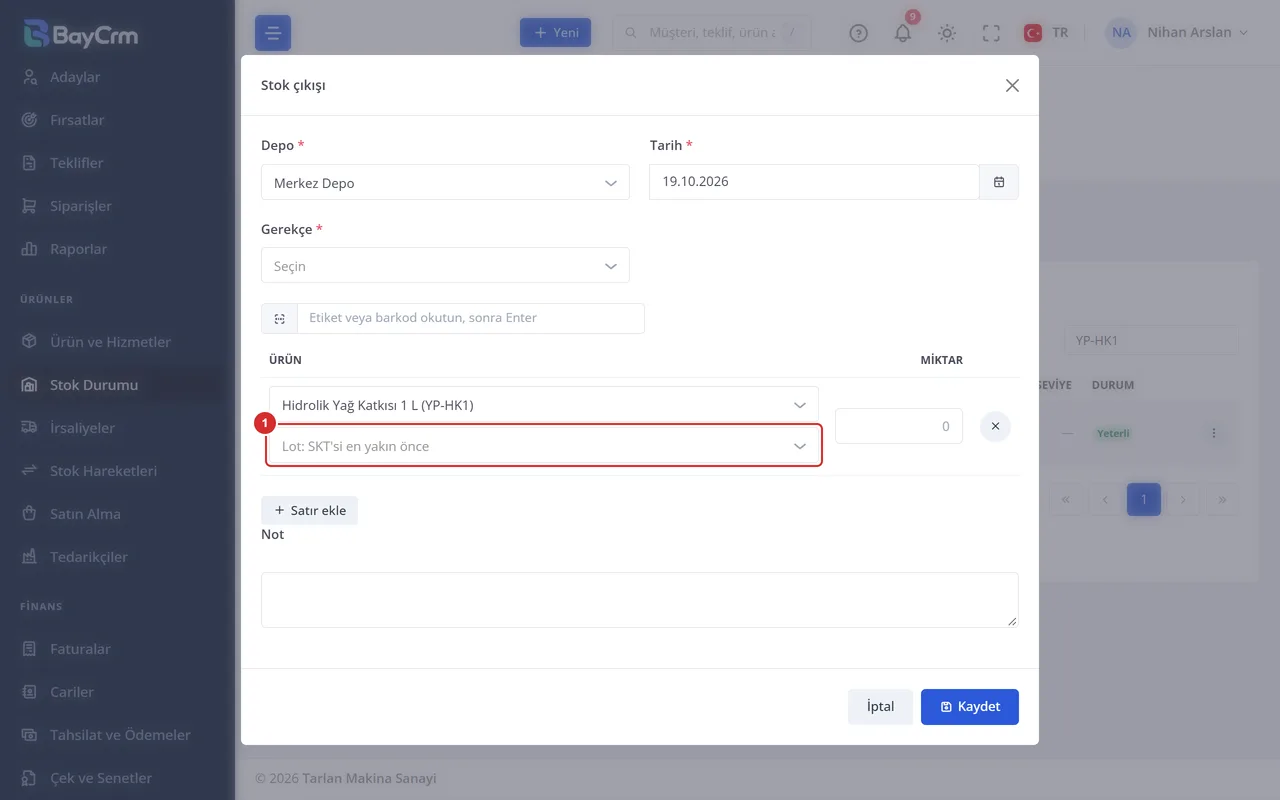This screenshot has height=800, width=1280.
Task: Focus the barcode or label input field
Action: [470, 318]
